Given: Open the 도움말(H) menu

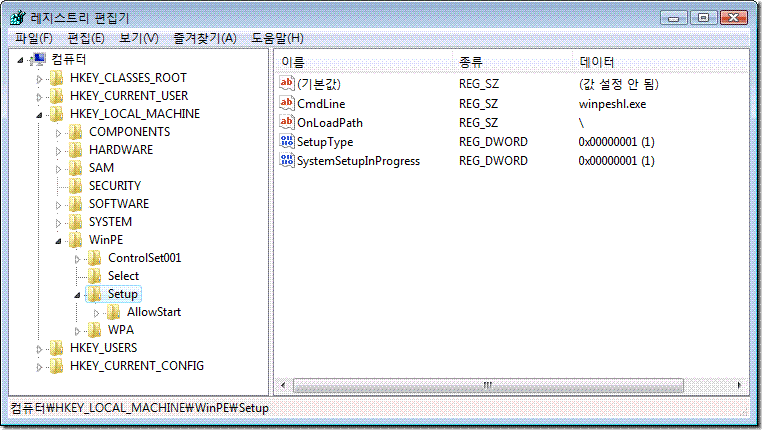Looking at the screenshot, I should (x=277, y=38).
